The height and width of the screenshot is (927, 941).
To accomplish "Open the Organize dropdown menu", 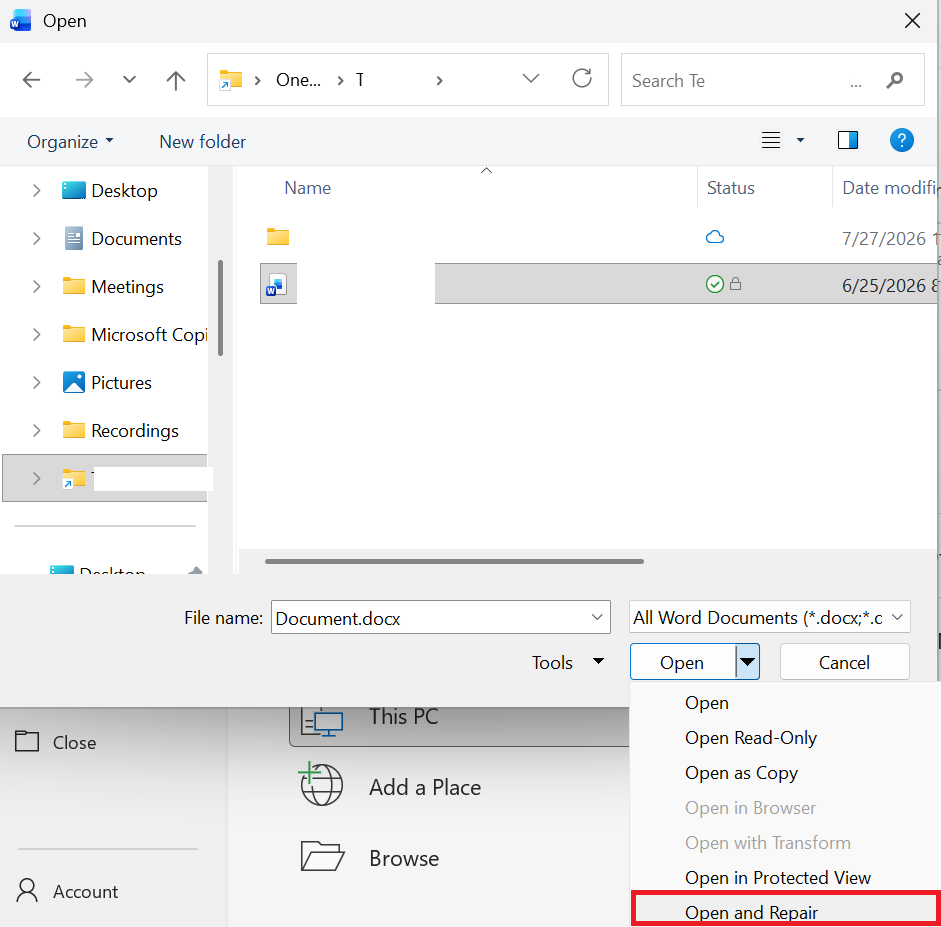I will 70,142.
